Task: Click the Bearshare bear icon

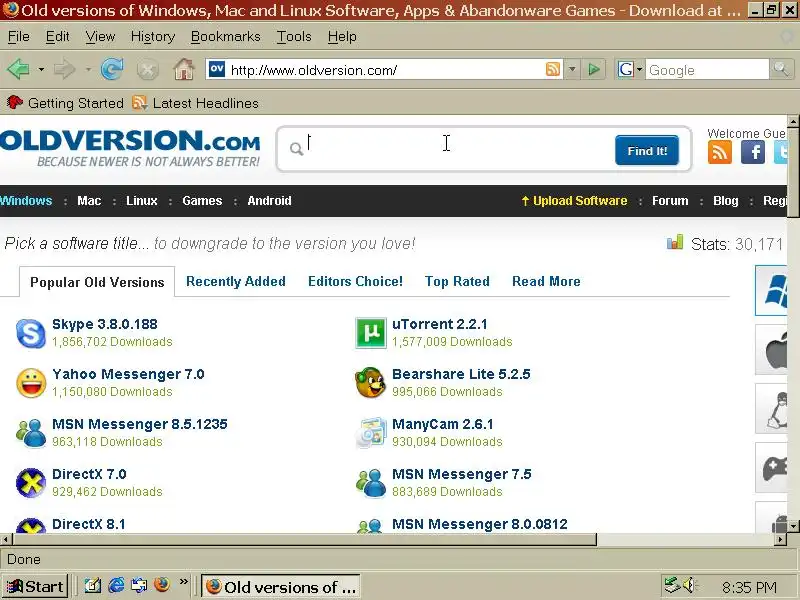Action: click(x=370, y=383)
